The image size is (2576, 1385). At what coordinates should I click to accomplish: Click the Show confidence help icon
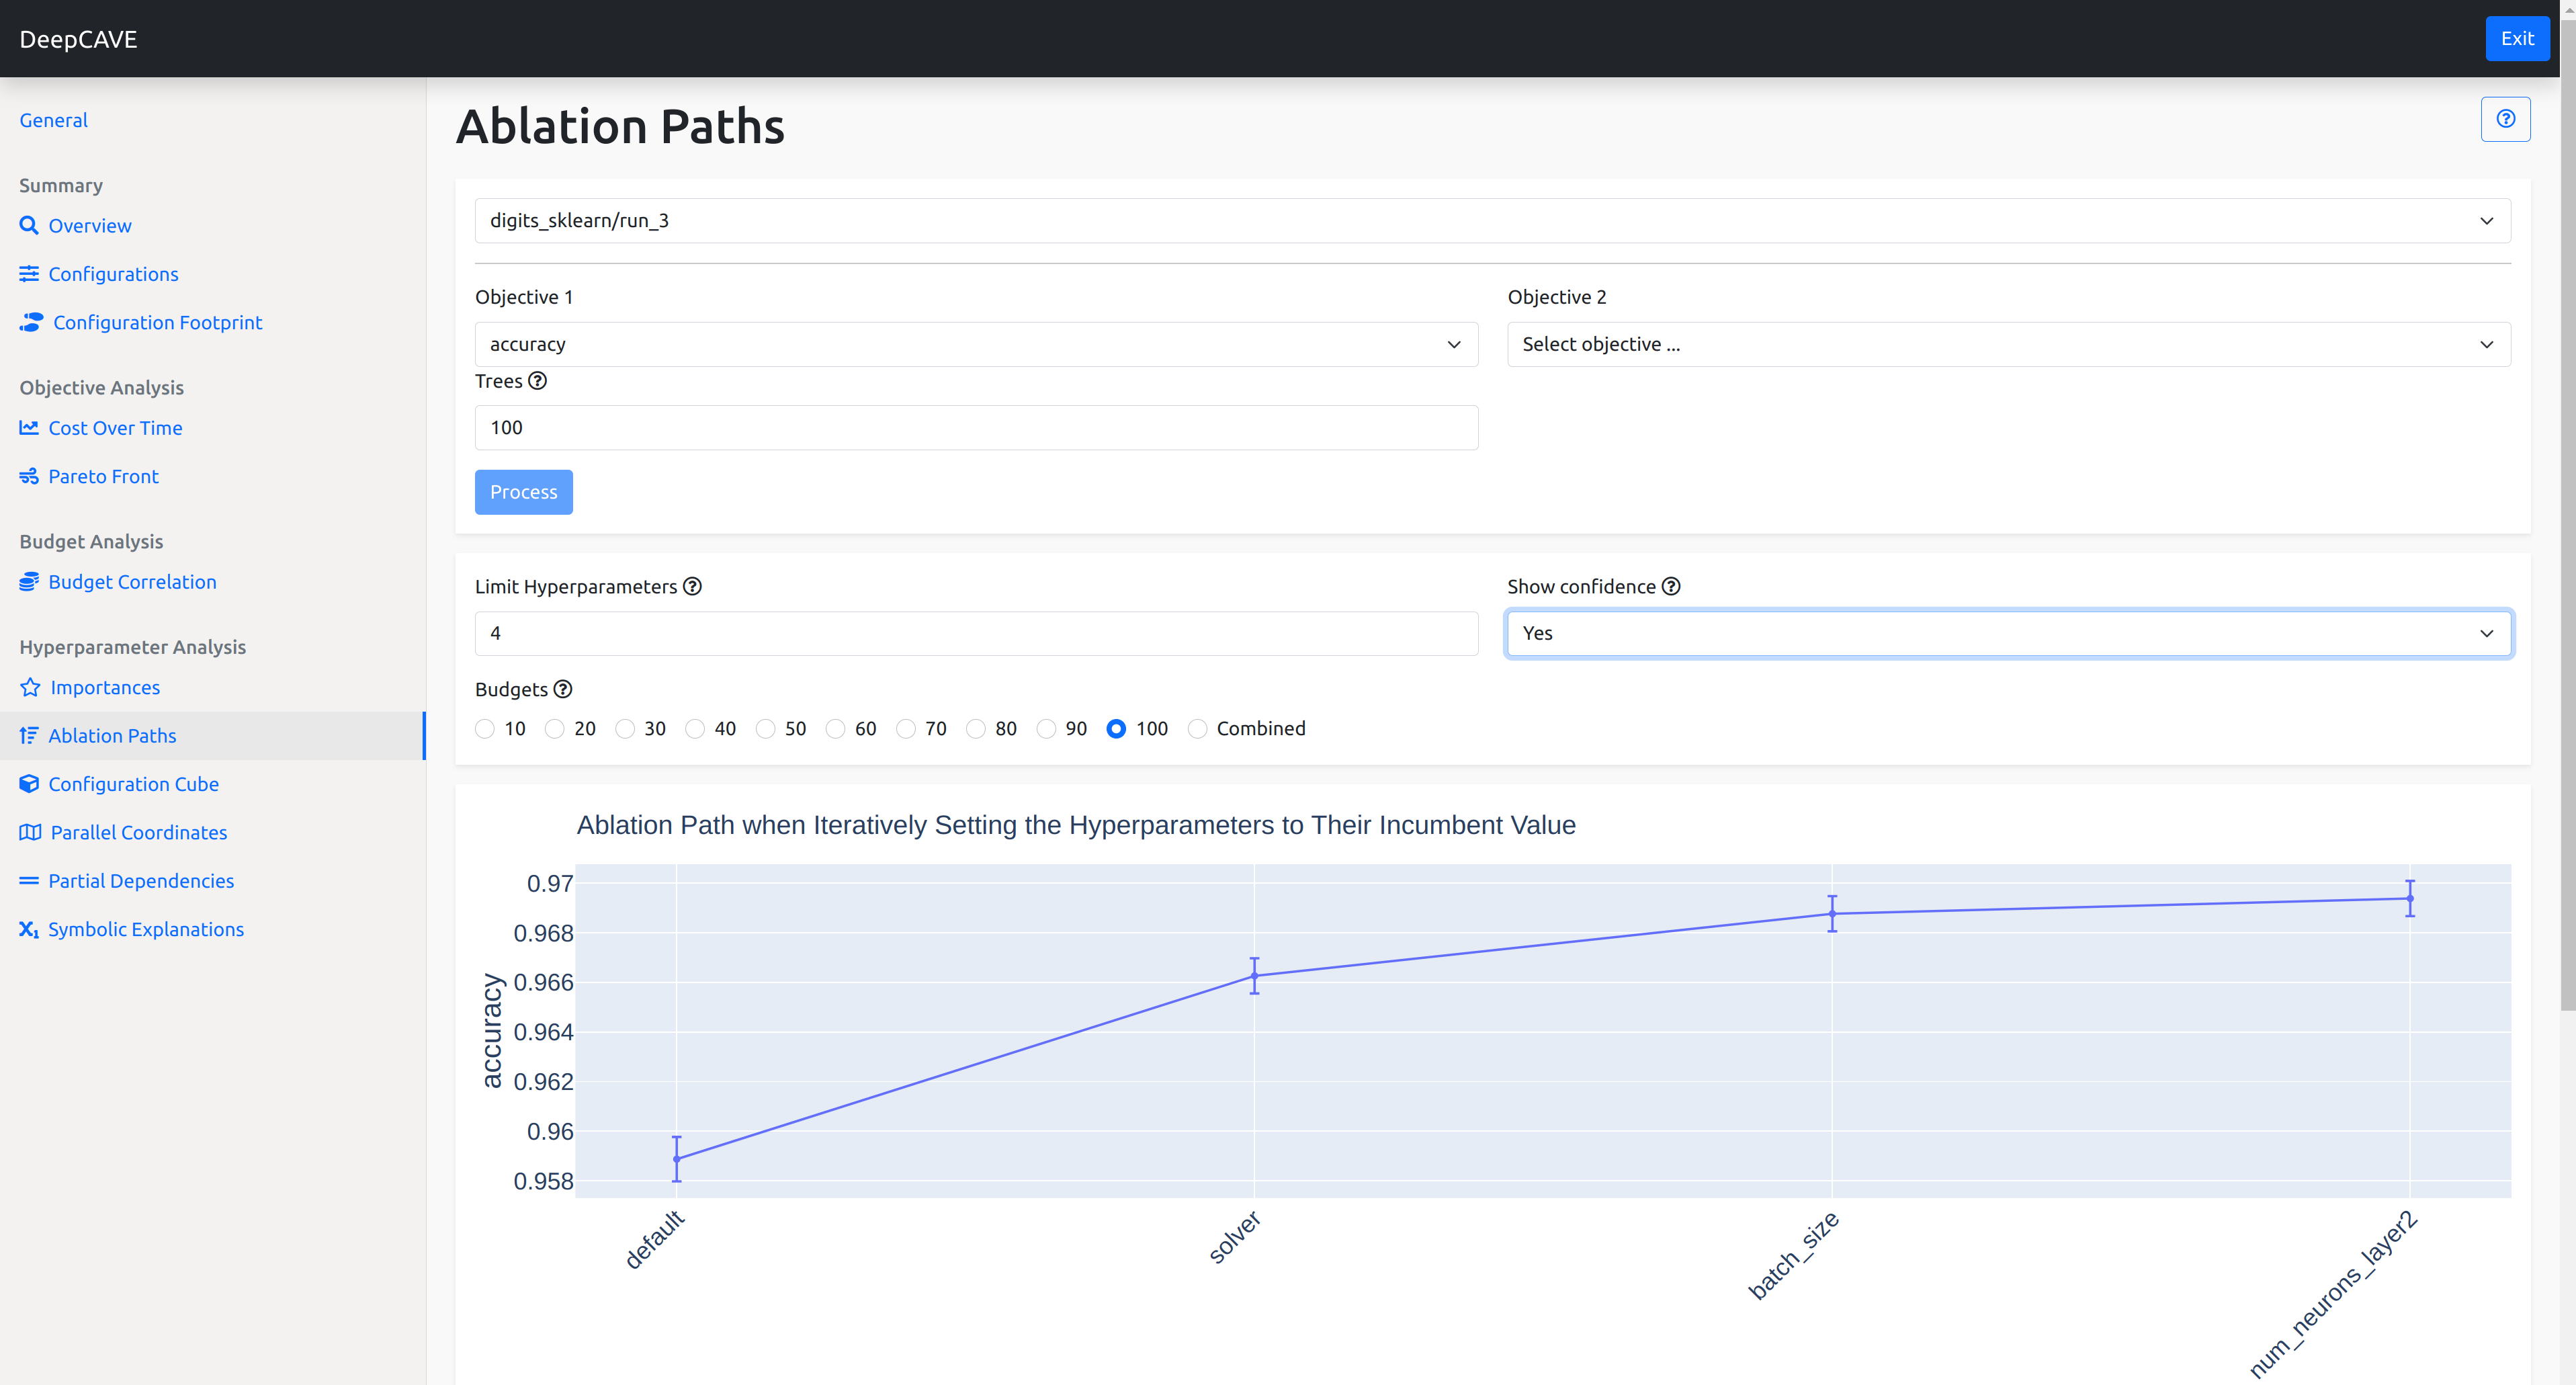coord(1671,586)
